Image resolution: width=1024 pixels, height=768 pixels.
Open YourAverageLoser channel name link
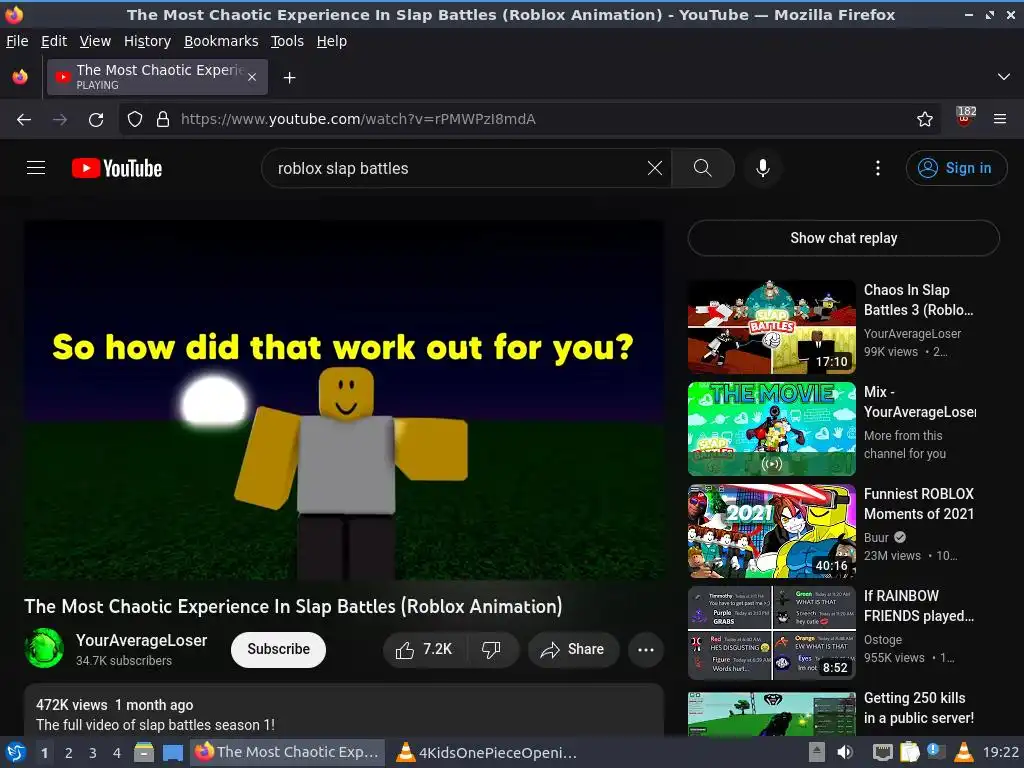pyautogui.click(x=142, y=641)
